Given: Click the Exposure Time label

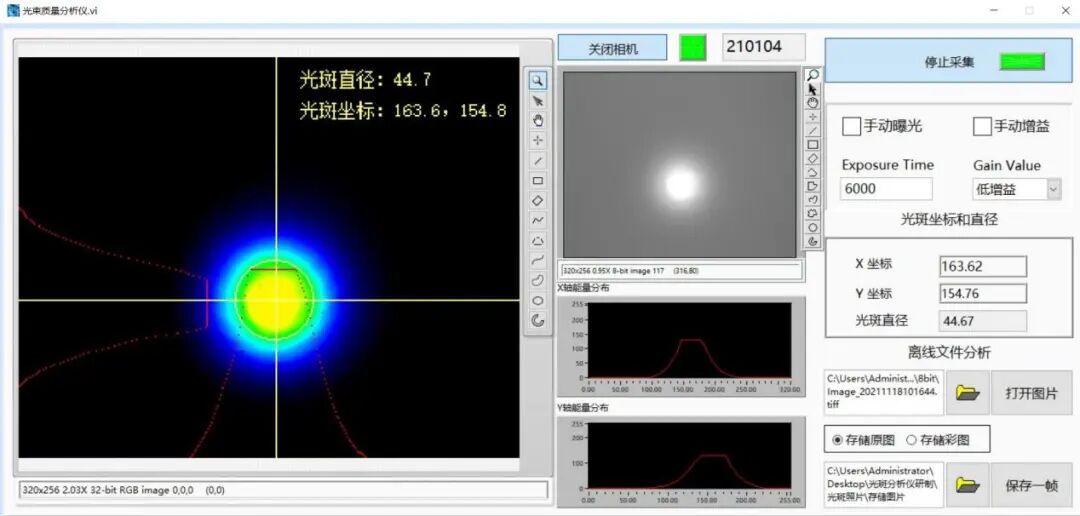Looking at the screenshot, I should [888, 165].
